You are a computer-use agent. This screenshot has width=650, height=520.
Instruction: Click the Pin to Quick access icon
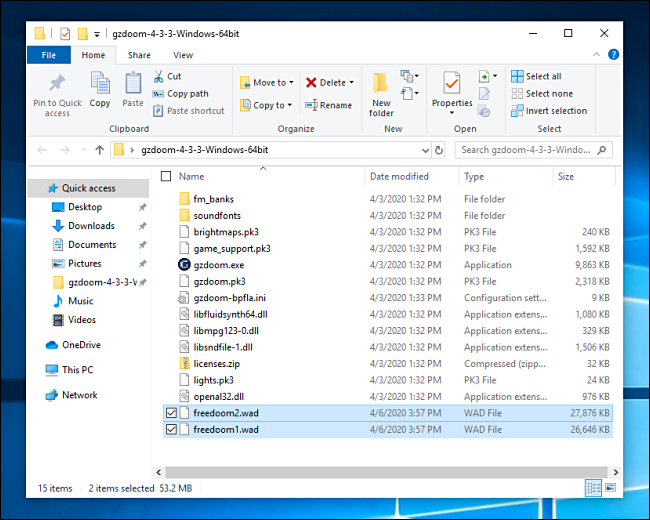coord(57,84)
